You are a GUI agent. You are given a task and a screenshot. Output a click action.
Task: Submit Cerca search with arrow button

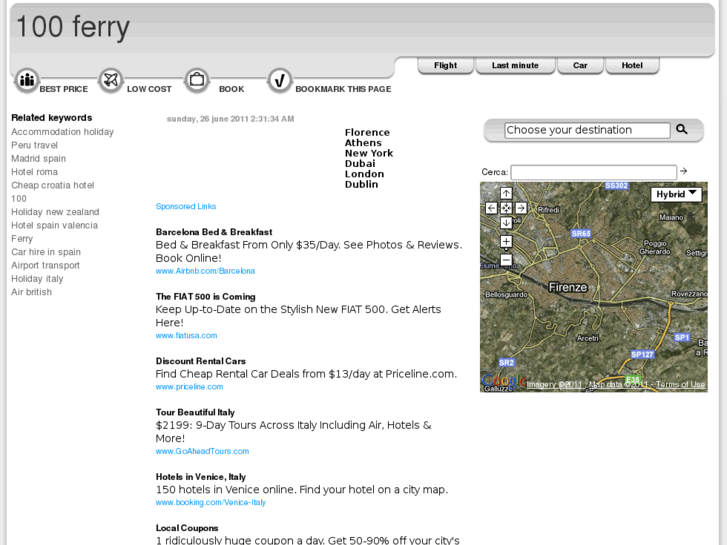pyautogui.click(x=683, y=171)
